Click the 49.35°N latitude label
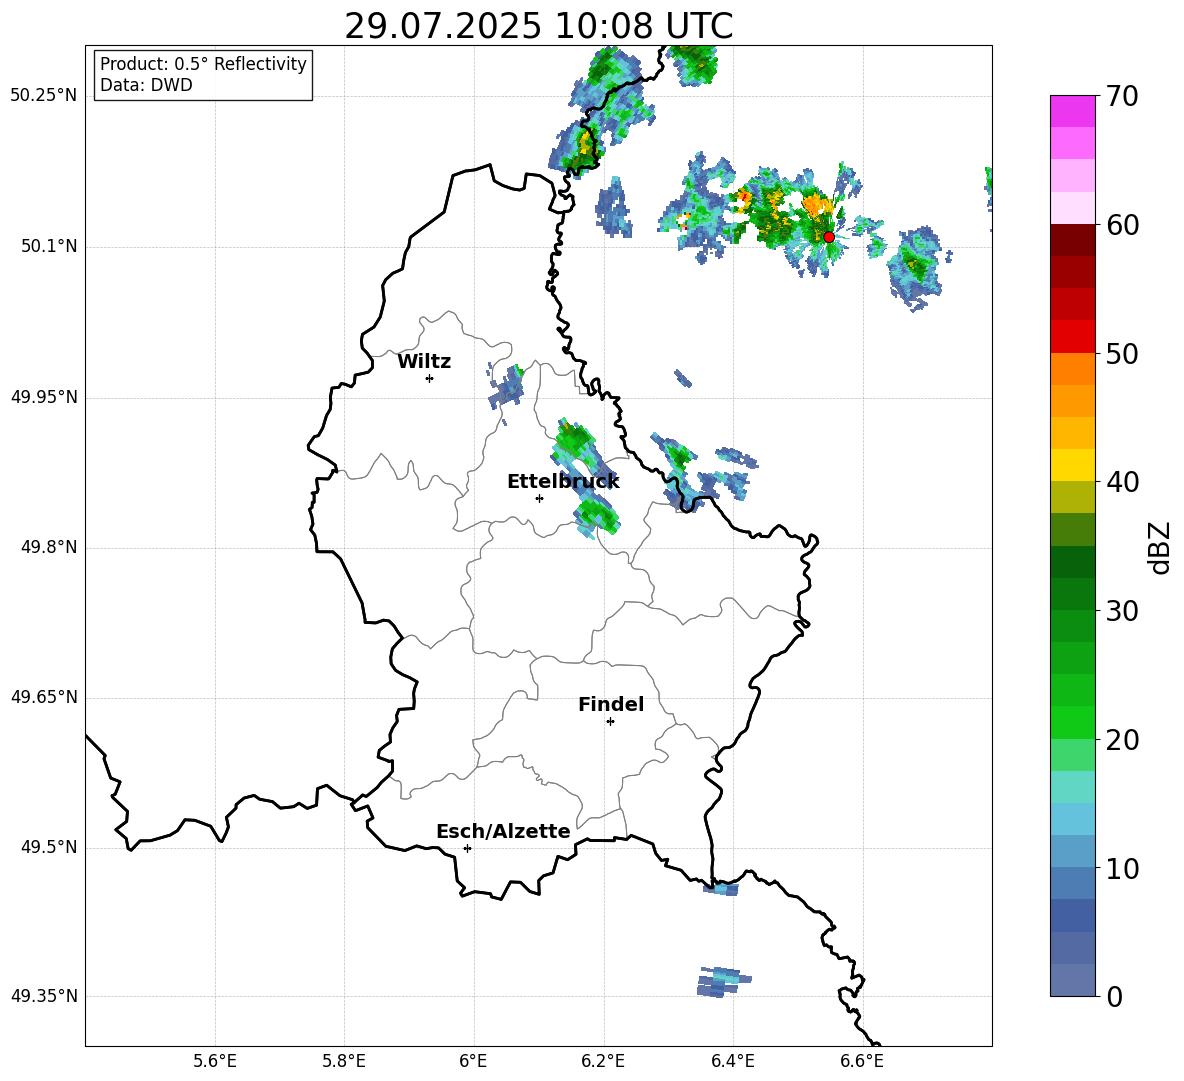This screenshot has height=1081, width=1184. point(44,996)
